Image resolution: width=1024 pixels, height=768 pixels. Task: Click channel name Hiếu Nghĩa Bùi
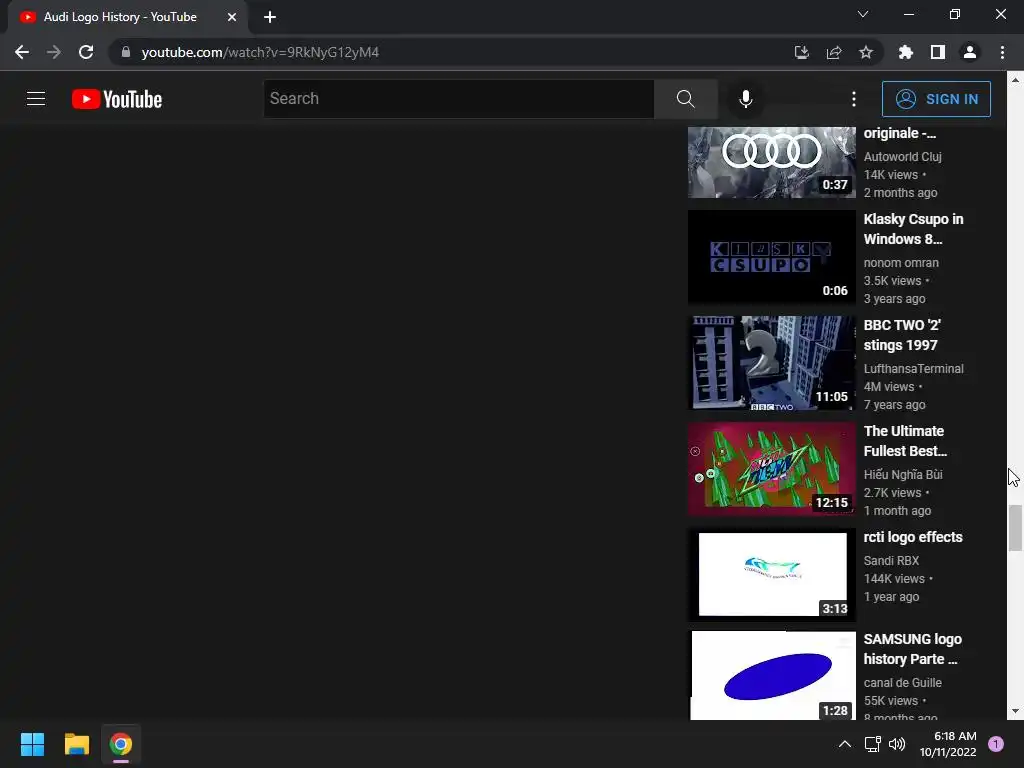pos(903,474)
